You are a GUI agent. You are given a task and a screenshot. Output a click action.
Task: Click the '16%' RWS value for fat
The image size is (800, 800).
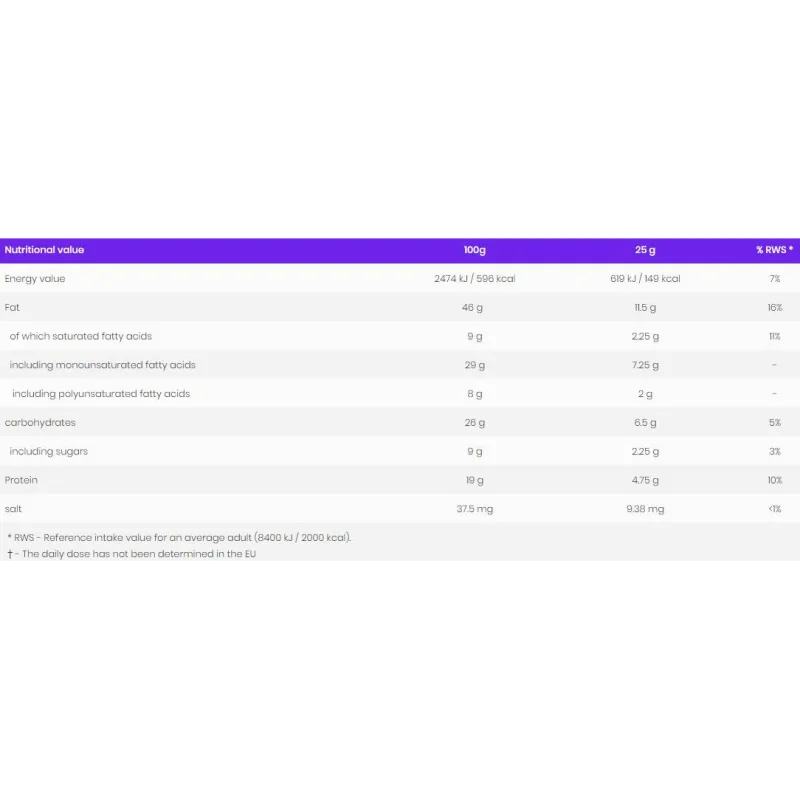tap(774, 308)
